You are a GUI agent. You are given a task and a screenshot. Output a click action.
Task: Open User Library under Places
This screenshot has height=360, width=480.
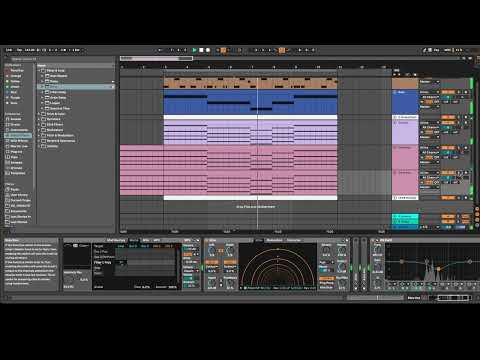coord(19,195)
